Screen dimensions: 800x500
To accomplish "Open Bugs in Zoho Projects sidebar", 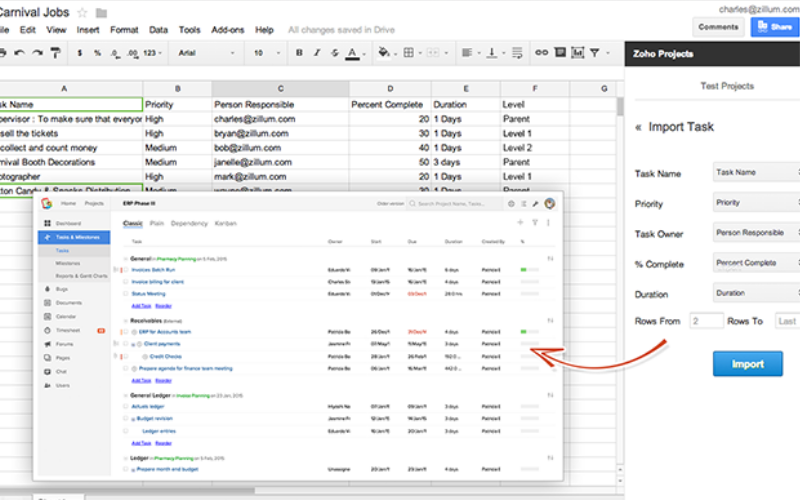I will tap(62, 289).
